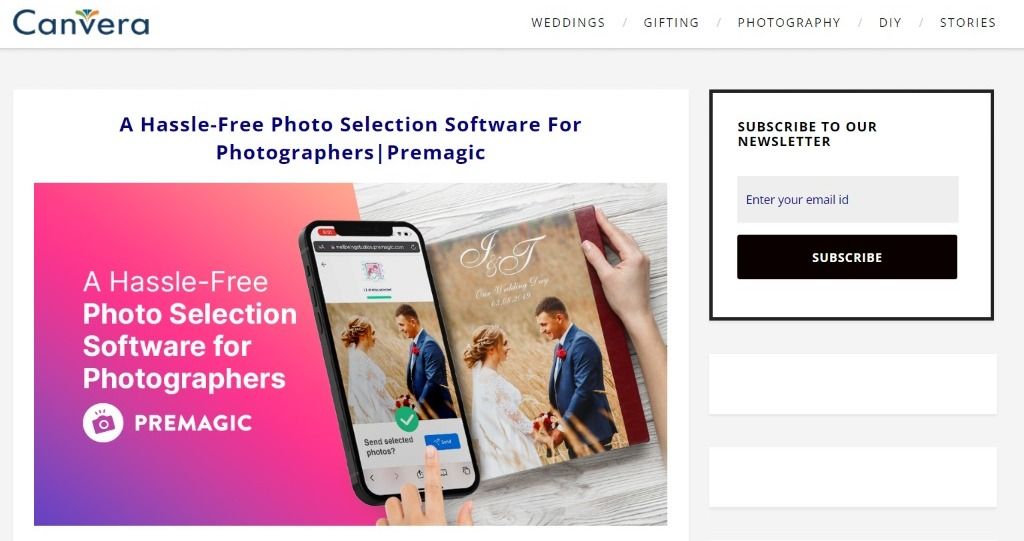
Task: Click the phone browser address bar
Action: click(368, 247)
